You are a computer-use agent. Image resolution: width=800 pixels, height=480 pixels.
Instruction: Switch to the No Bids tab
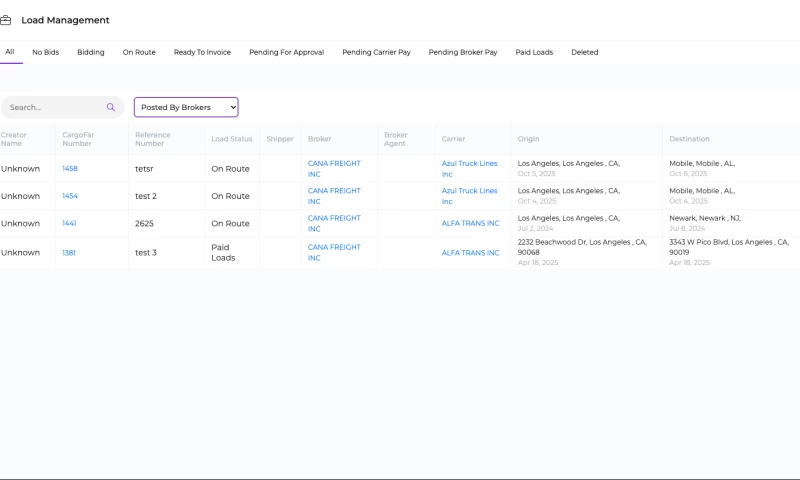[45, 52]
